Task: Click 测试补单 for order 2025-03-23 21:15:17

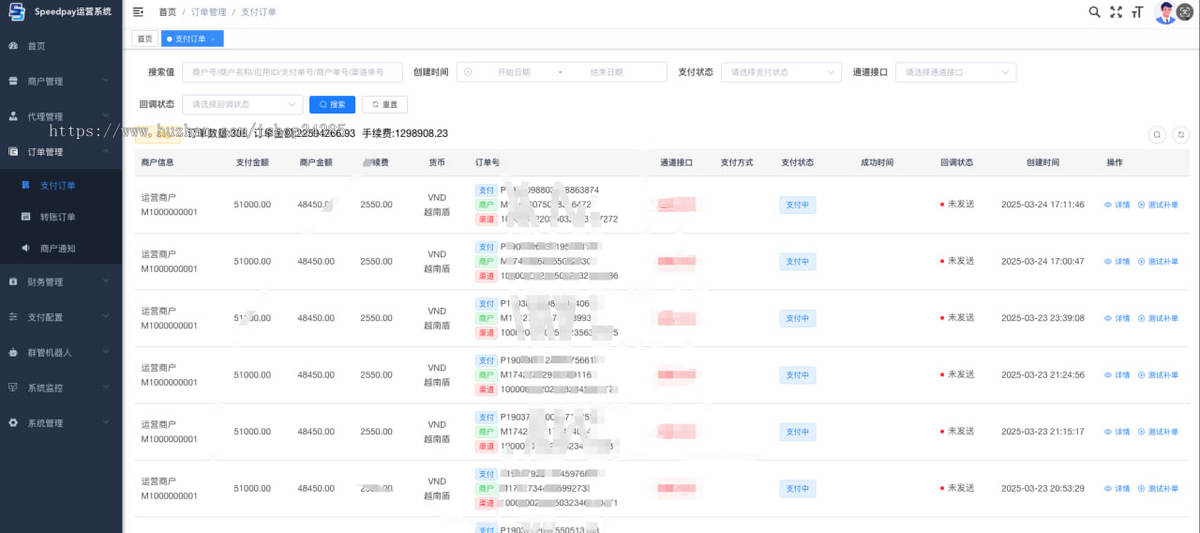Action: tap(1158, 432)
